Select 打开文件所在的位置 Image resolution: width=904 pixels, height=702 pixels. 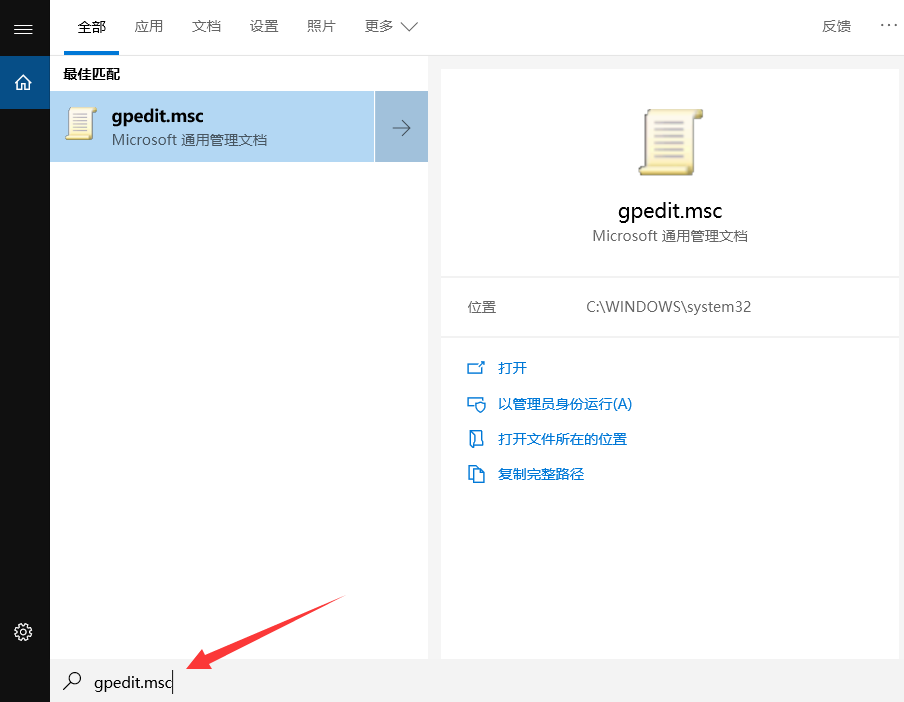tap(562, 439)
